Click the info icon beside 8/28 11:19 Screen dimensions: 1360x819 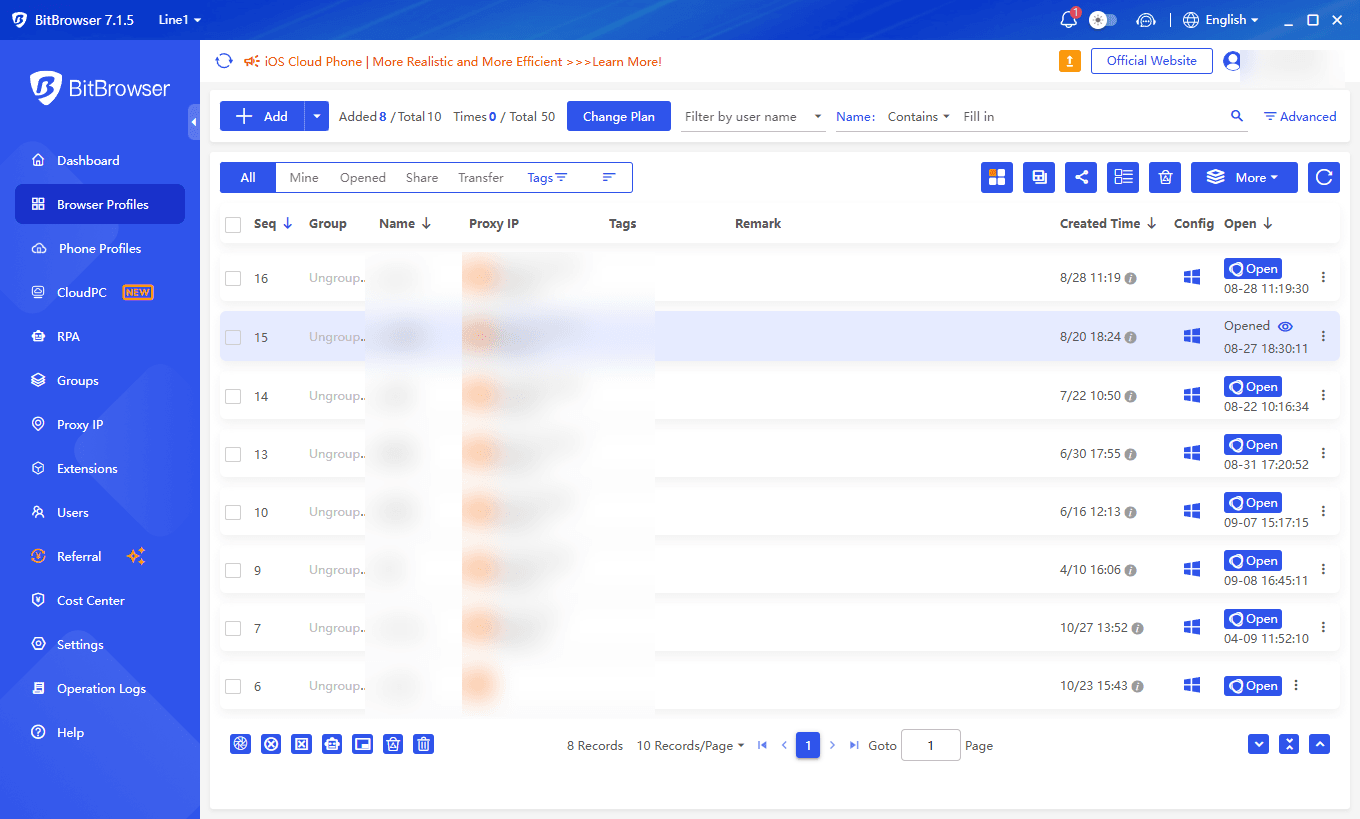[x=1131, y=279]
